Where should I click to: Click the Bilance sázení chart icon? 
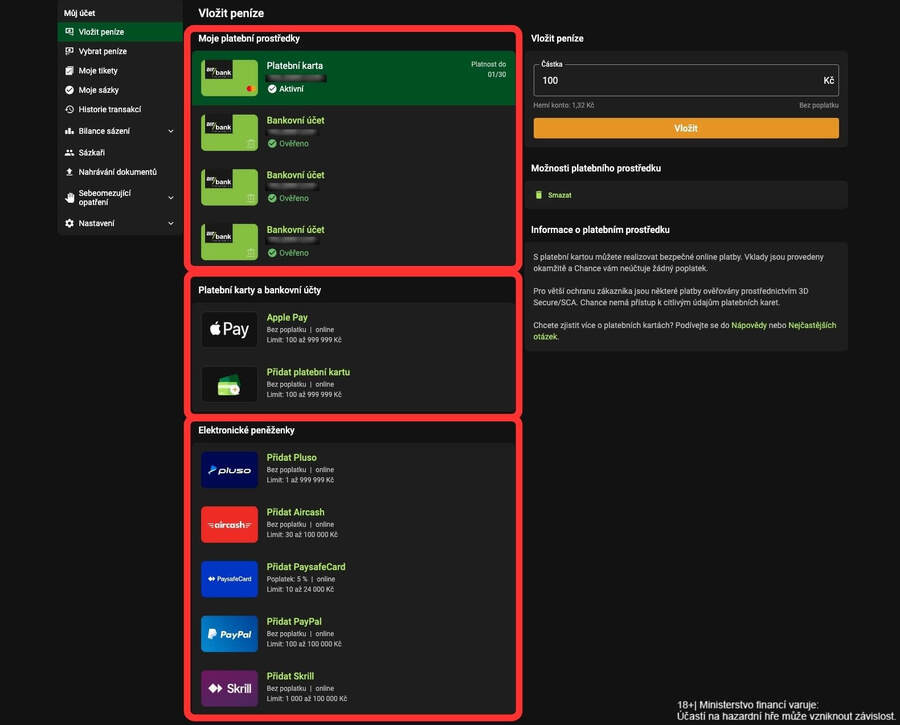(69, 131)
